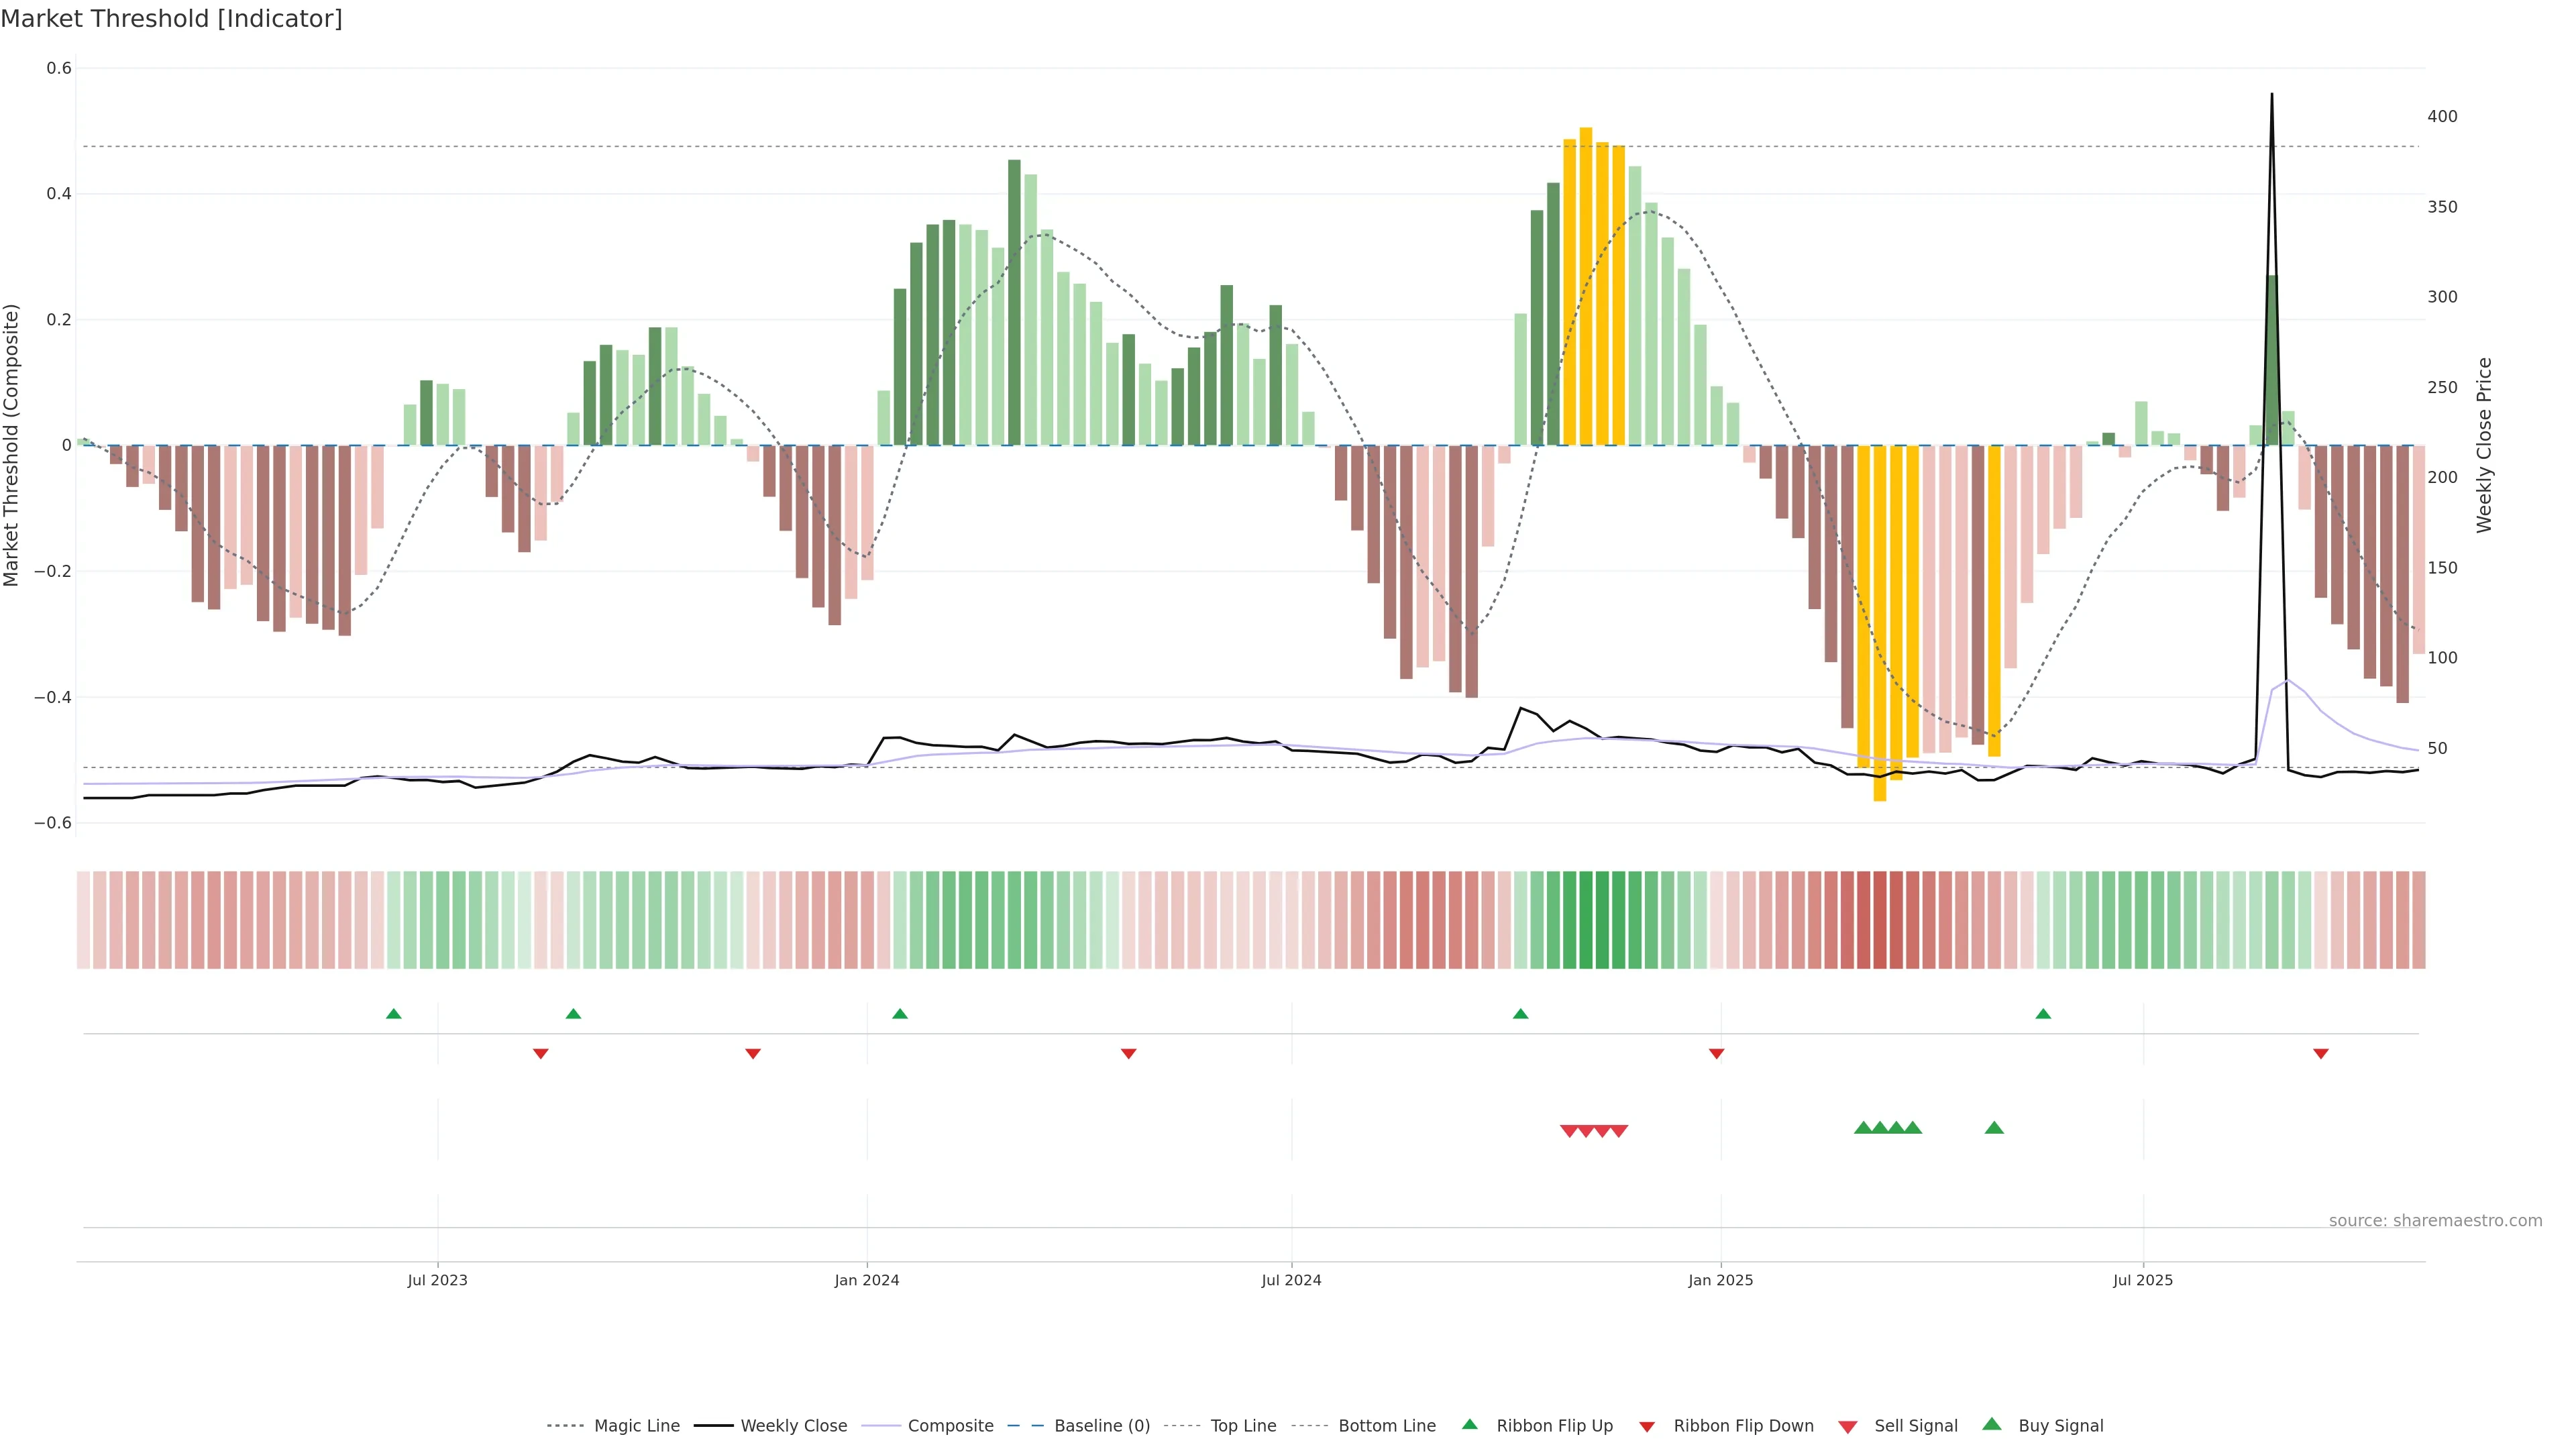Screen dimensions: 2576x1449
Task: Click the isolated rightmost green buy signal triangle
Action: tap(1994, 1128)
